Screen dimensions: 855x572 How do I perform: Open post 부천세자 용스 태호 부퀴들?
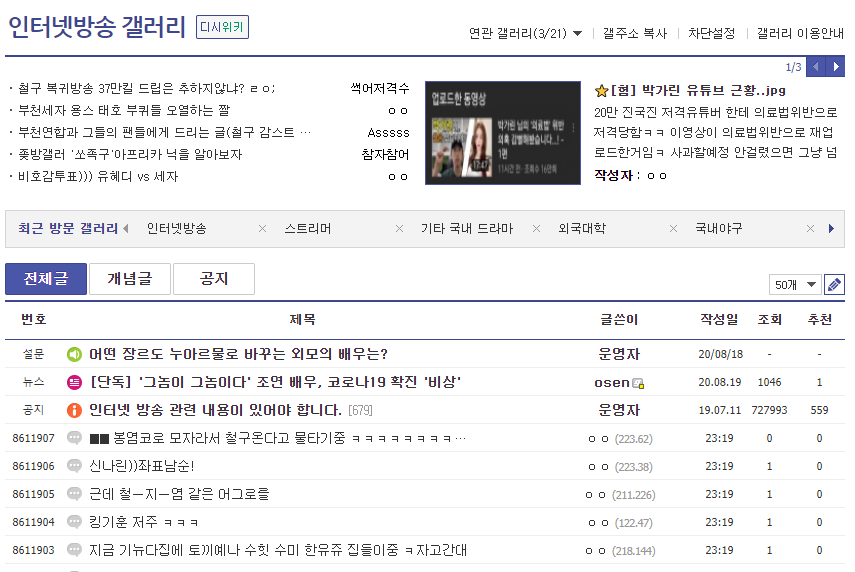tap(124, 111)
